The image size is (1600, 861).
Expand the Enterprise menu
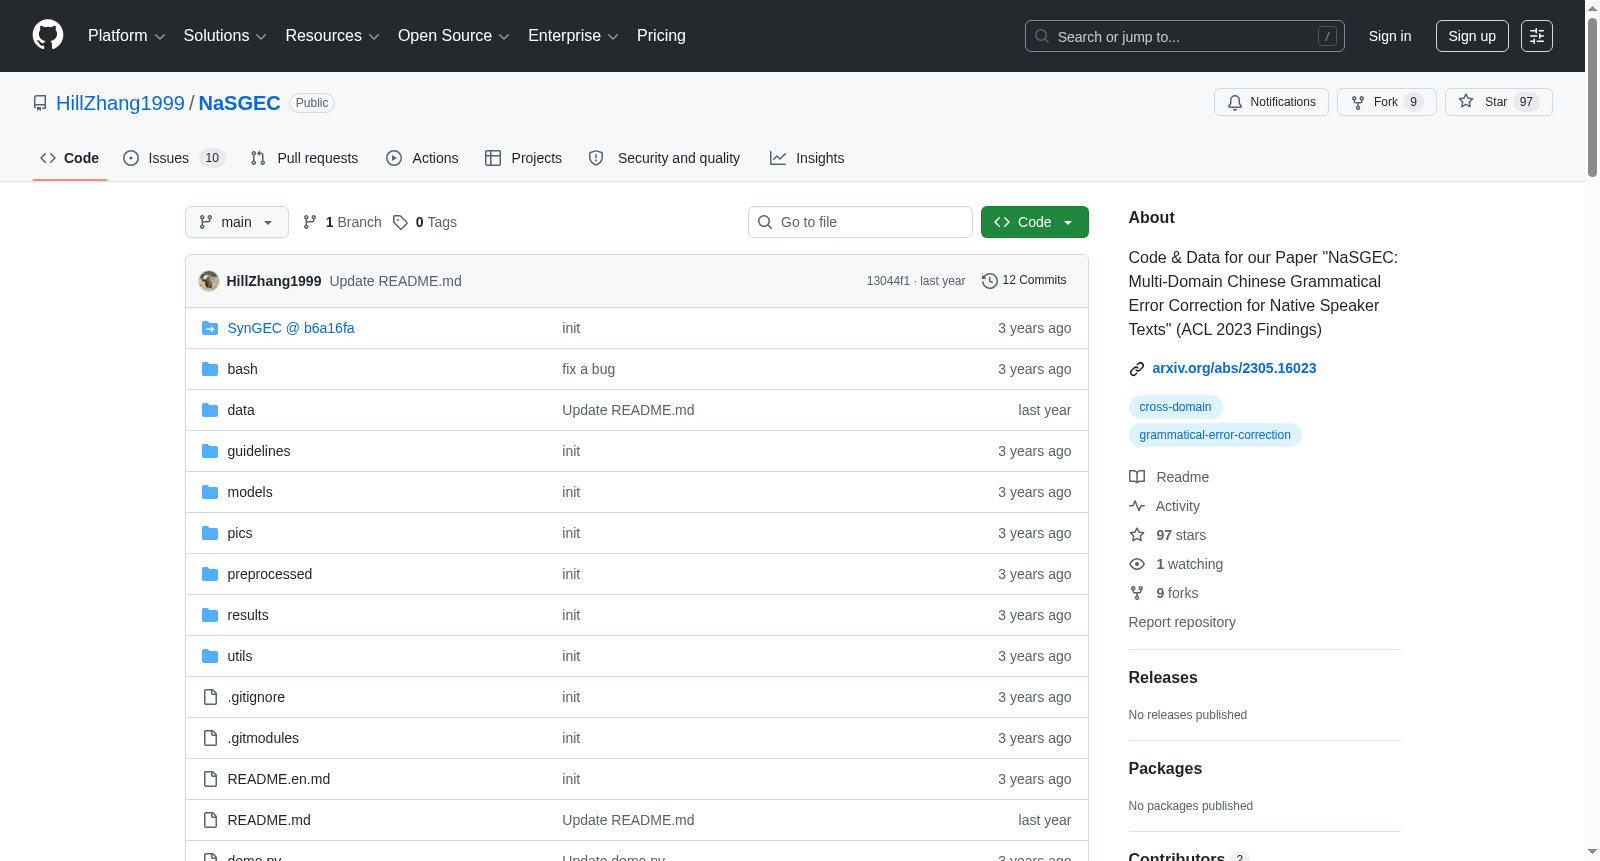[573, 36]
